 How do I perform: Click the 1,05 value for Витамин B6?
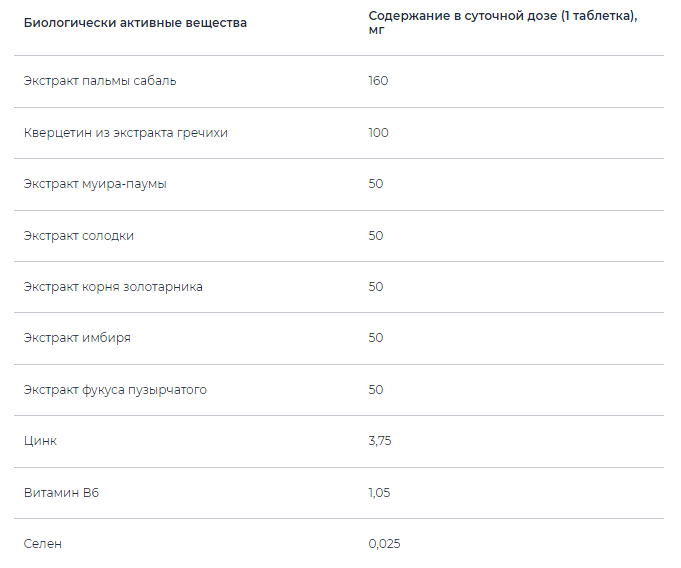379,493
